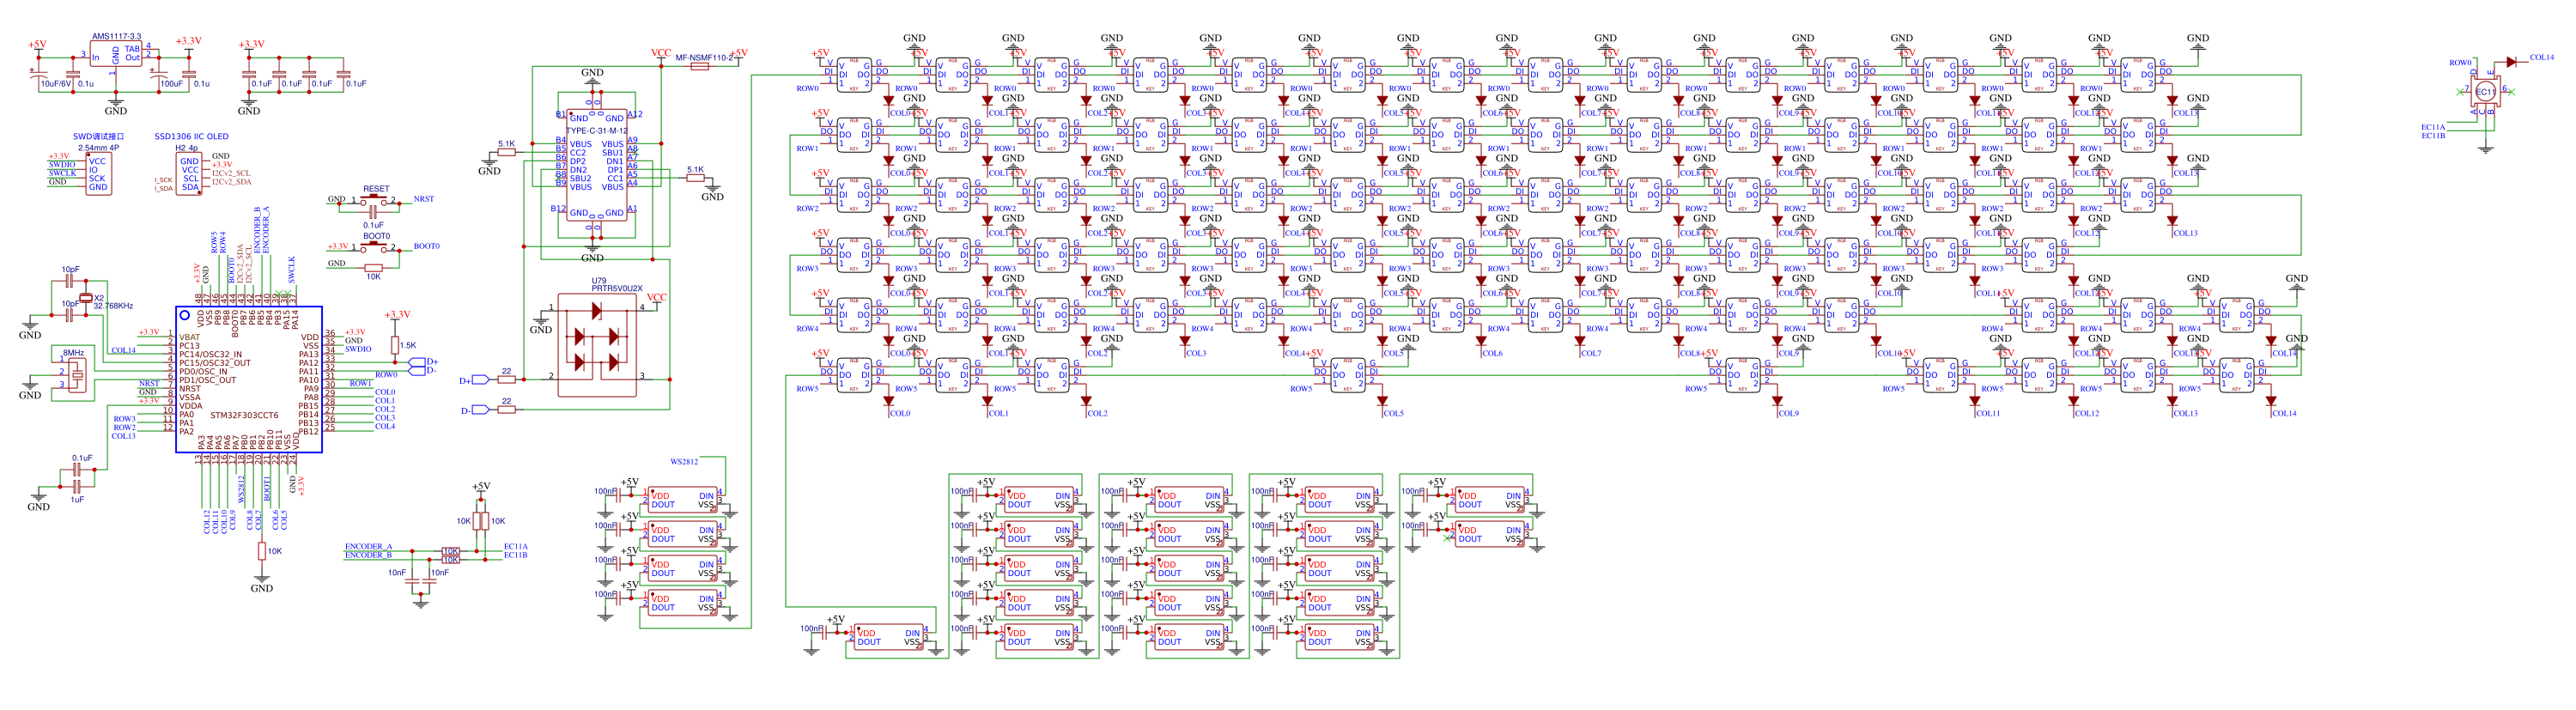Click the SWD debug 2.54mm 4P header
This screenshot has height=710, width=2576.
(x=97, y=174)
